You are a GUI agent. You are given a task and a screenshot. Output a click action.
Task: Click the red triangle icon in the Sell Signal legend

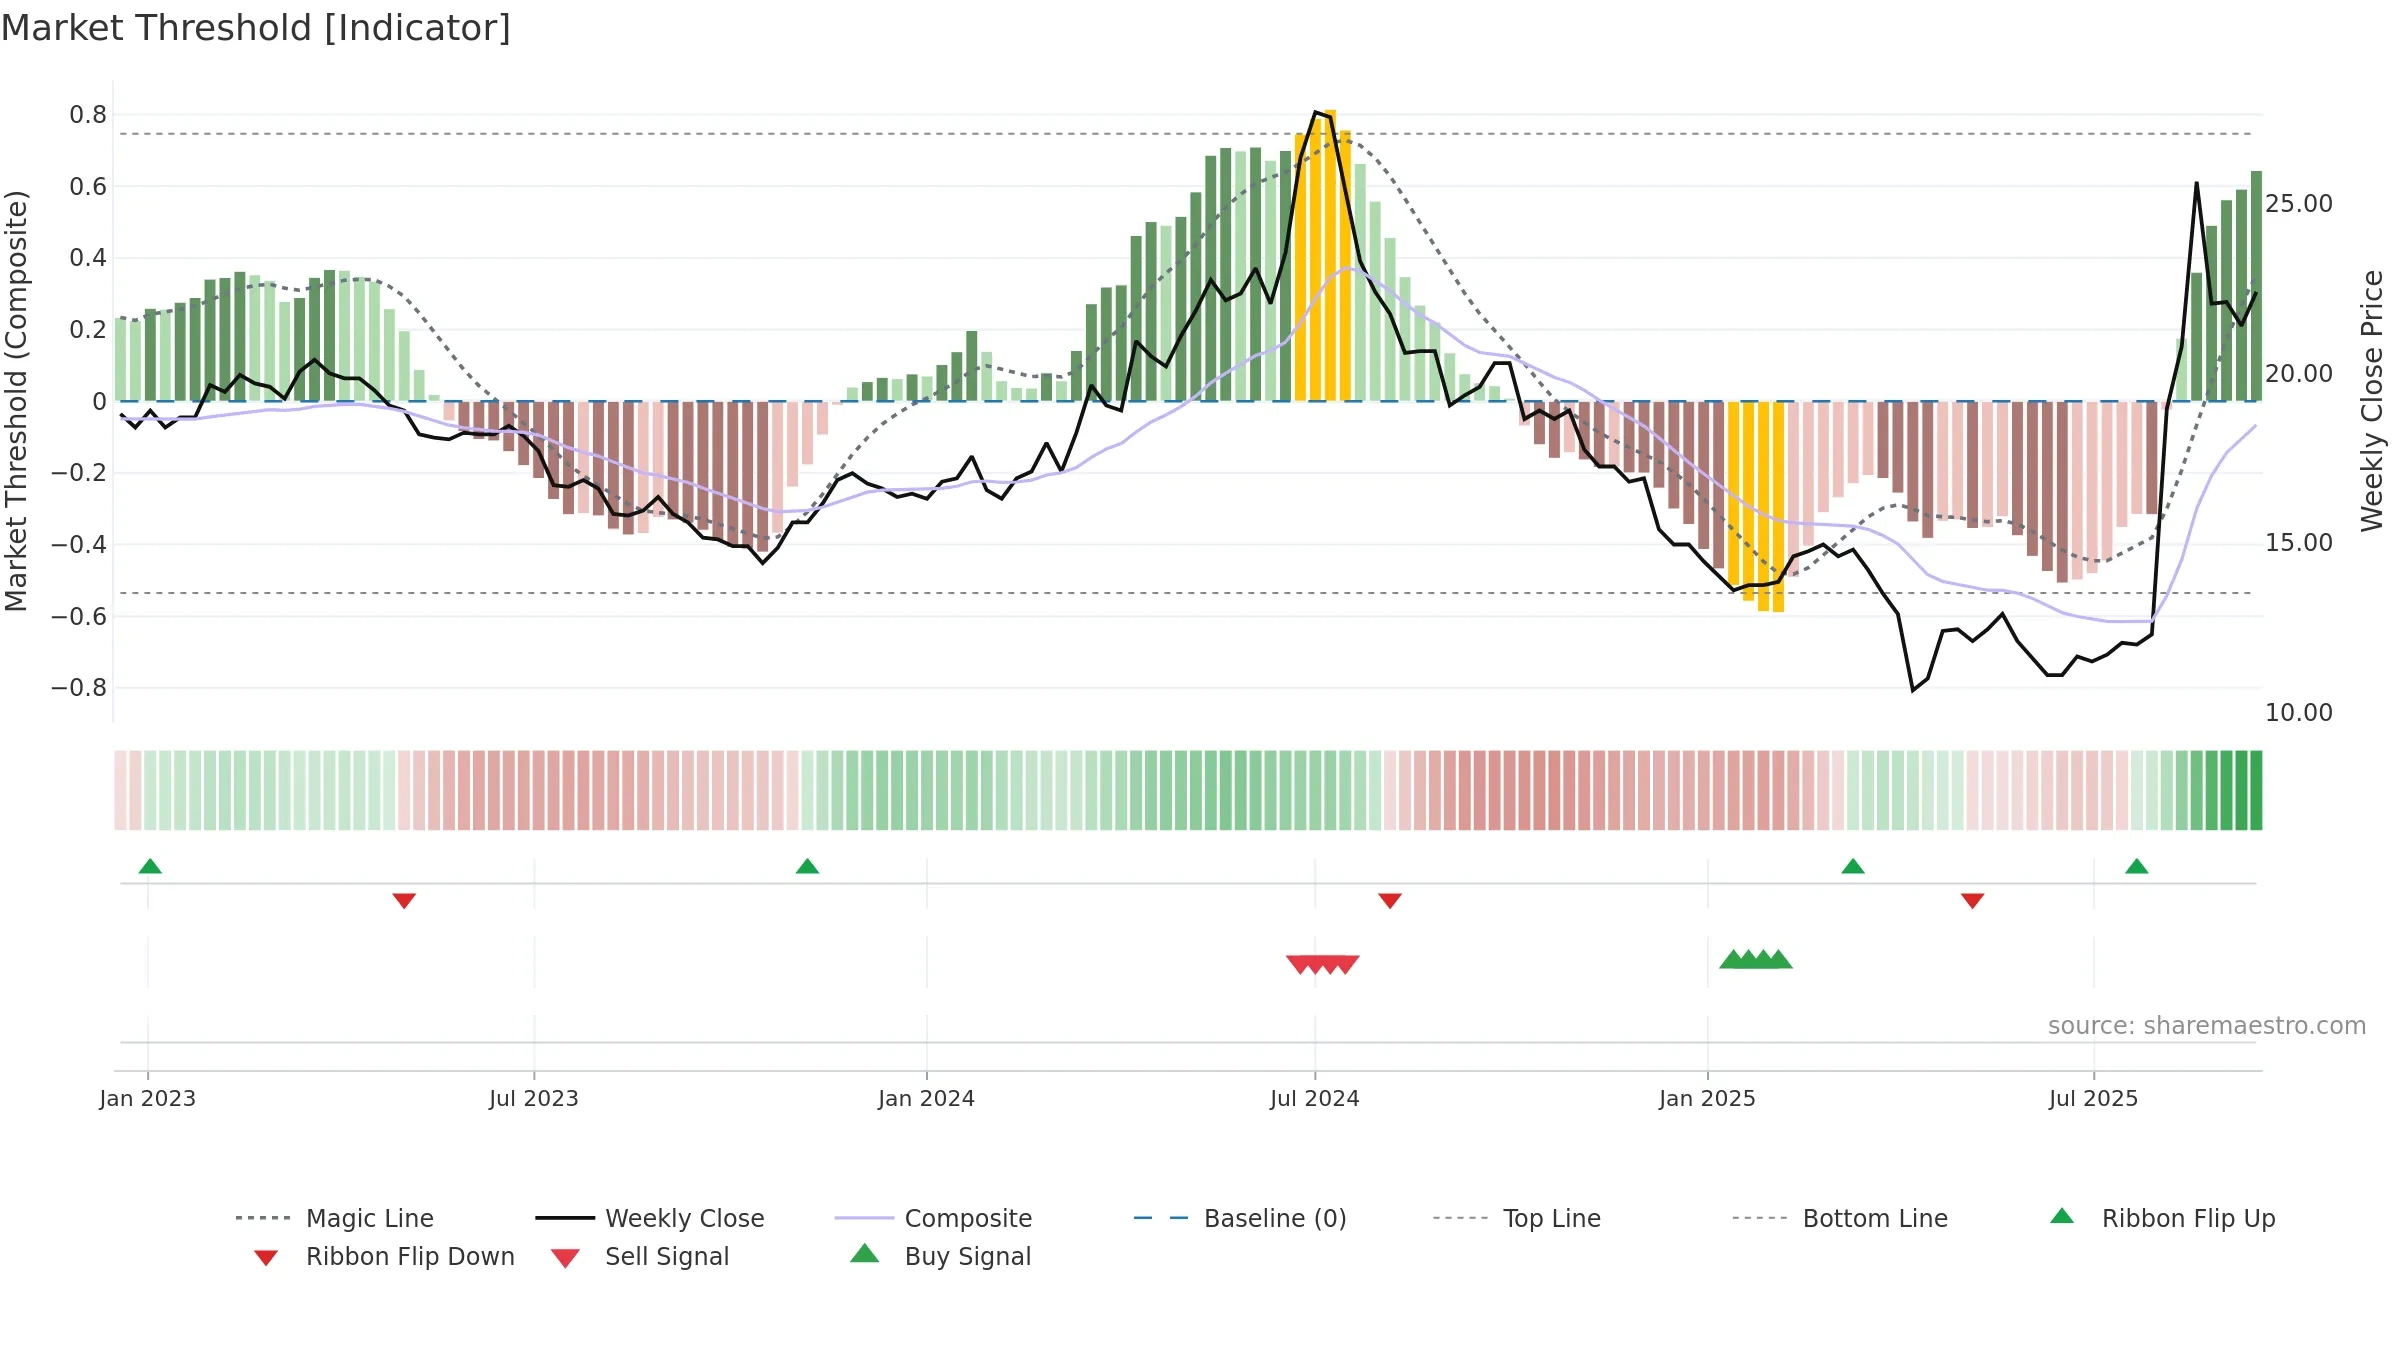click(565, 1258)
